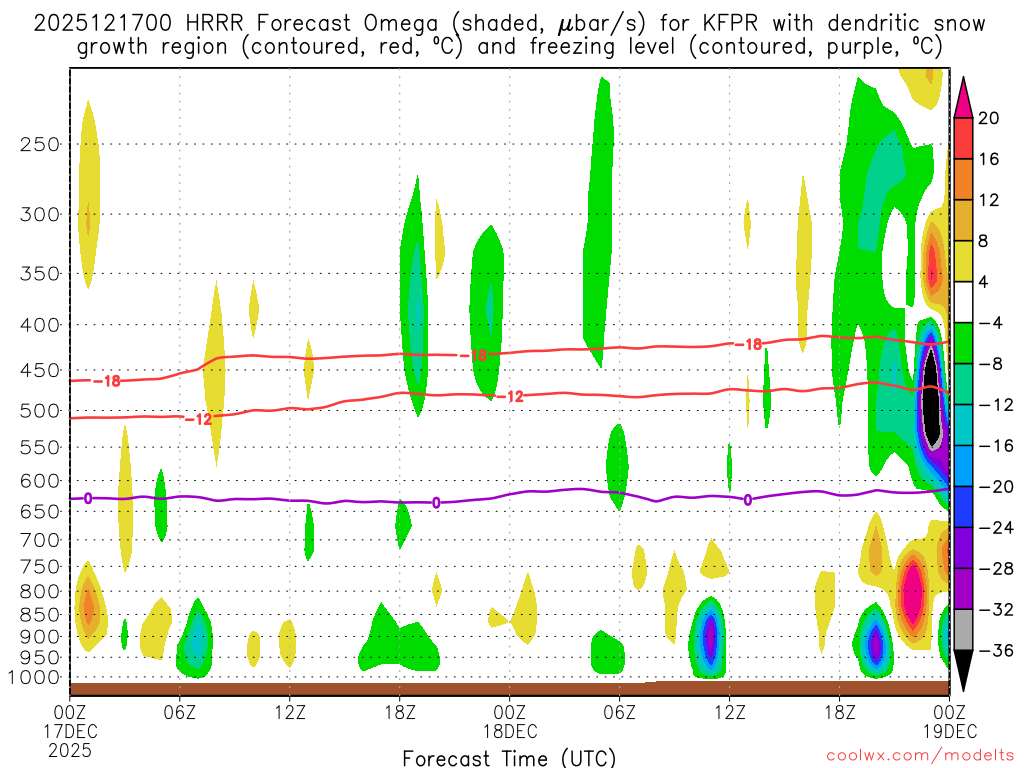Click the -36 label on the colorbar

click(x=993, y=651)
